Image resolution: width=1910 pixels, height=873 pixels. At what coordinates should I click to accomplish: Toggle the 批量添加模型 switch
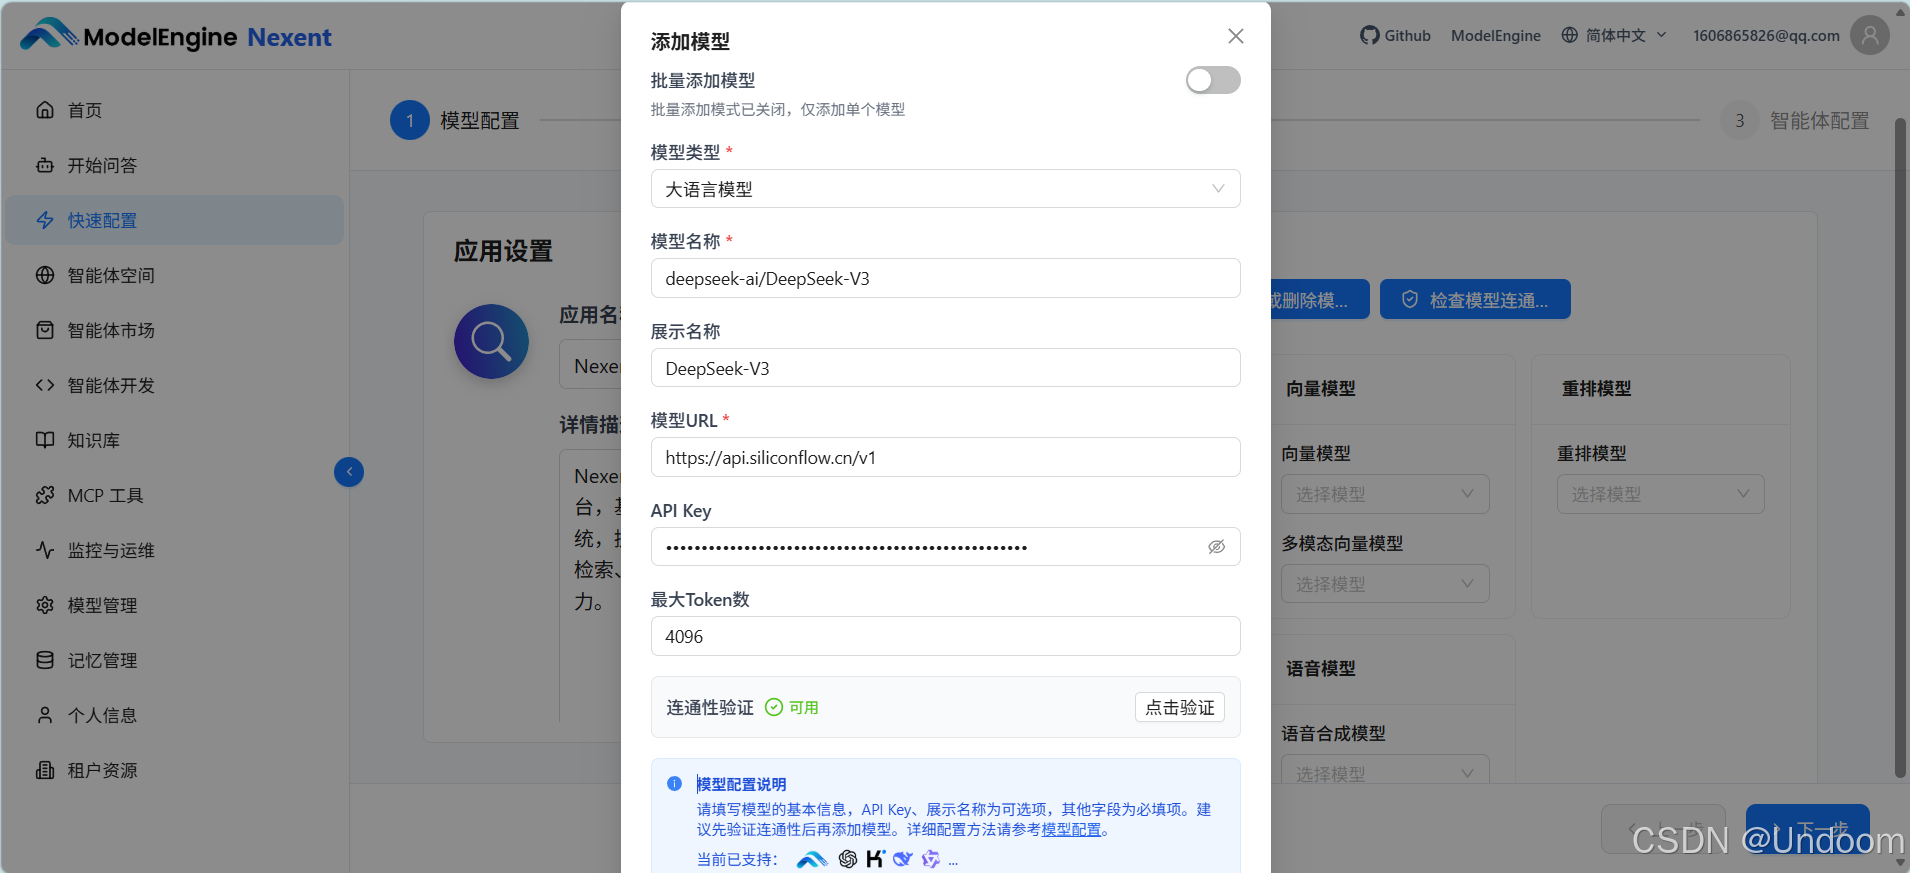click(1213, 80)
